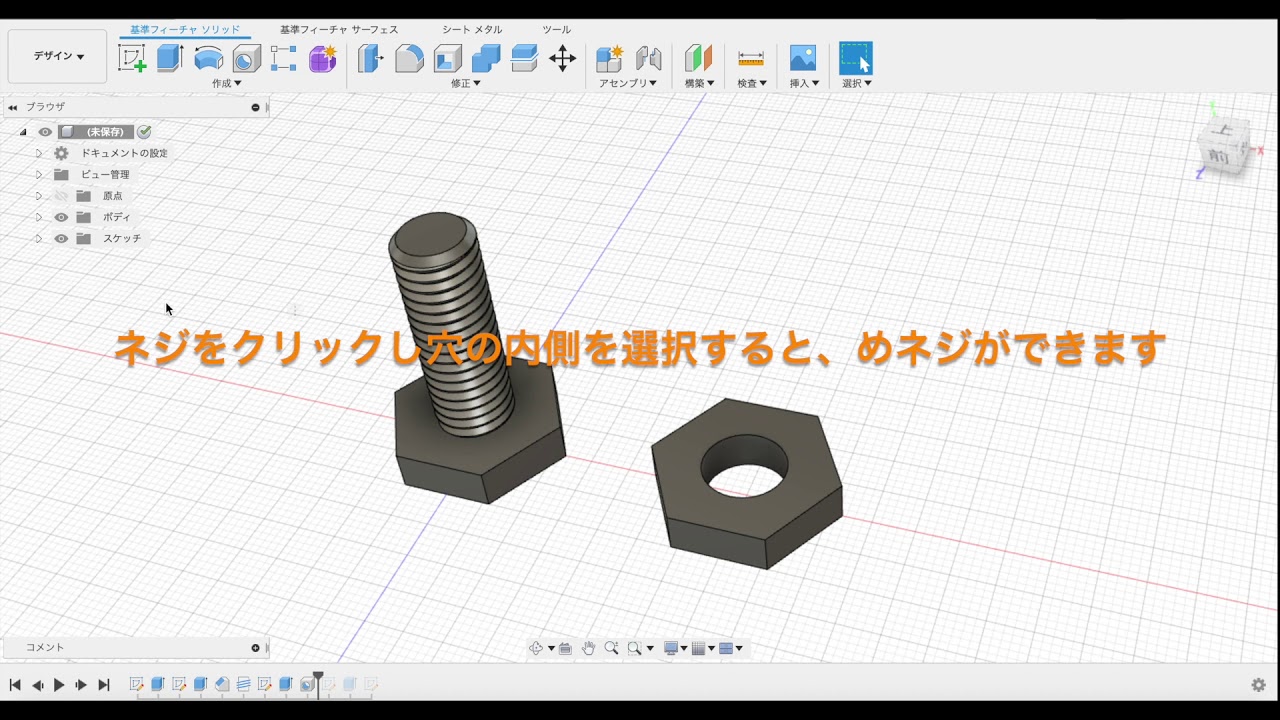The image size is (1280, 720).
Task: Collapse the root (未保存) tree node
Action: click(23, 132)
